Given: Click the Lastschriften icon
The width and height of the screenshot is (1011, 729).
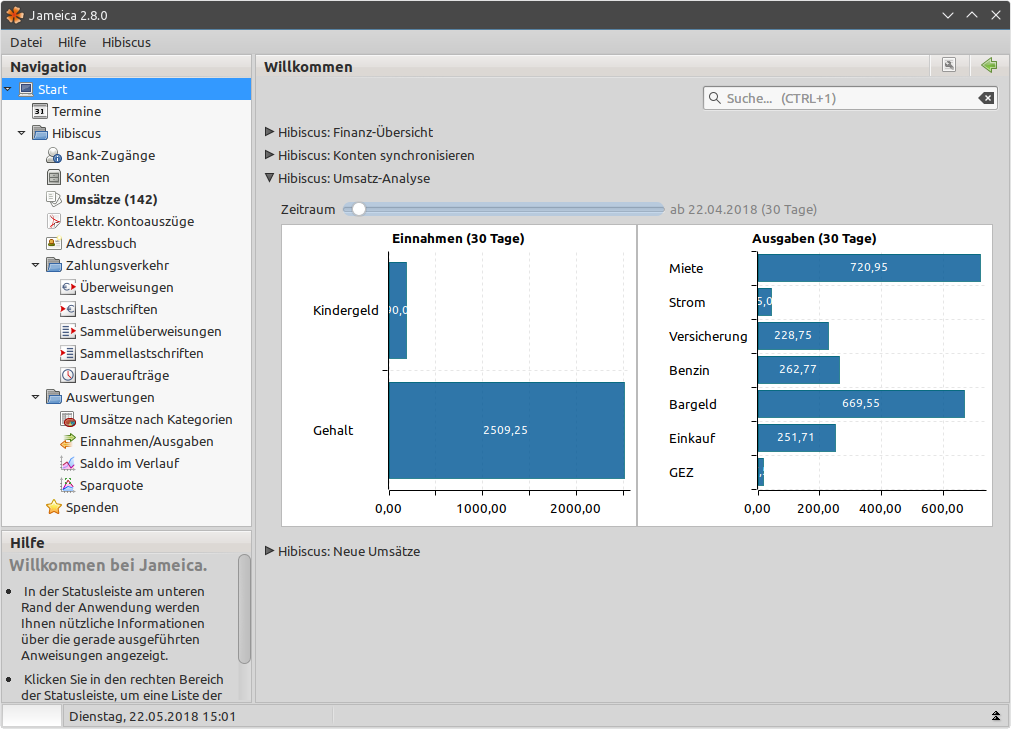Looking at the screenshot, I should (68, 309).
